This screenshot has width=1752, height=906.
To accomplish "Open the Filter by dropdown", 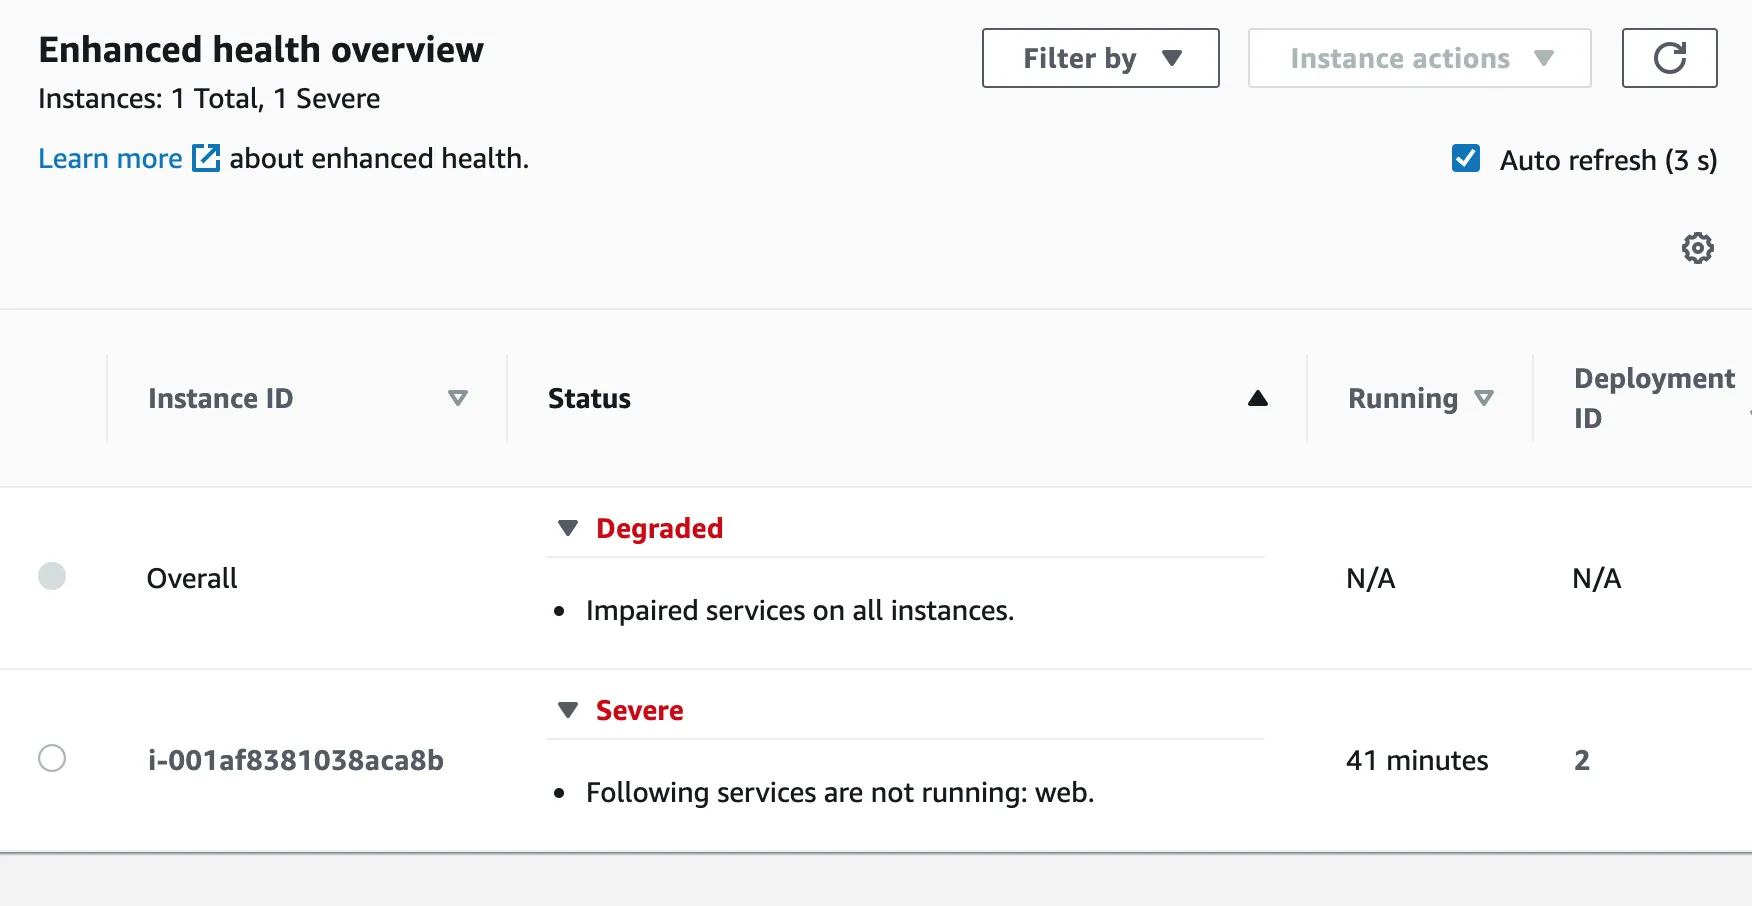I will coord(1100,58).
